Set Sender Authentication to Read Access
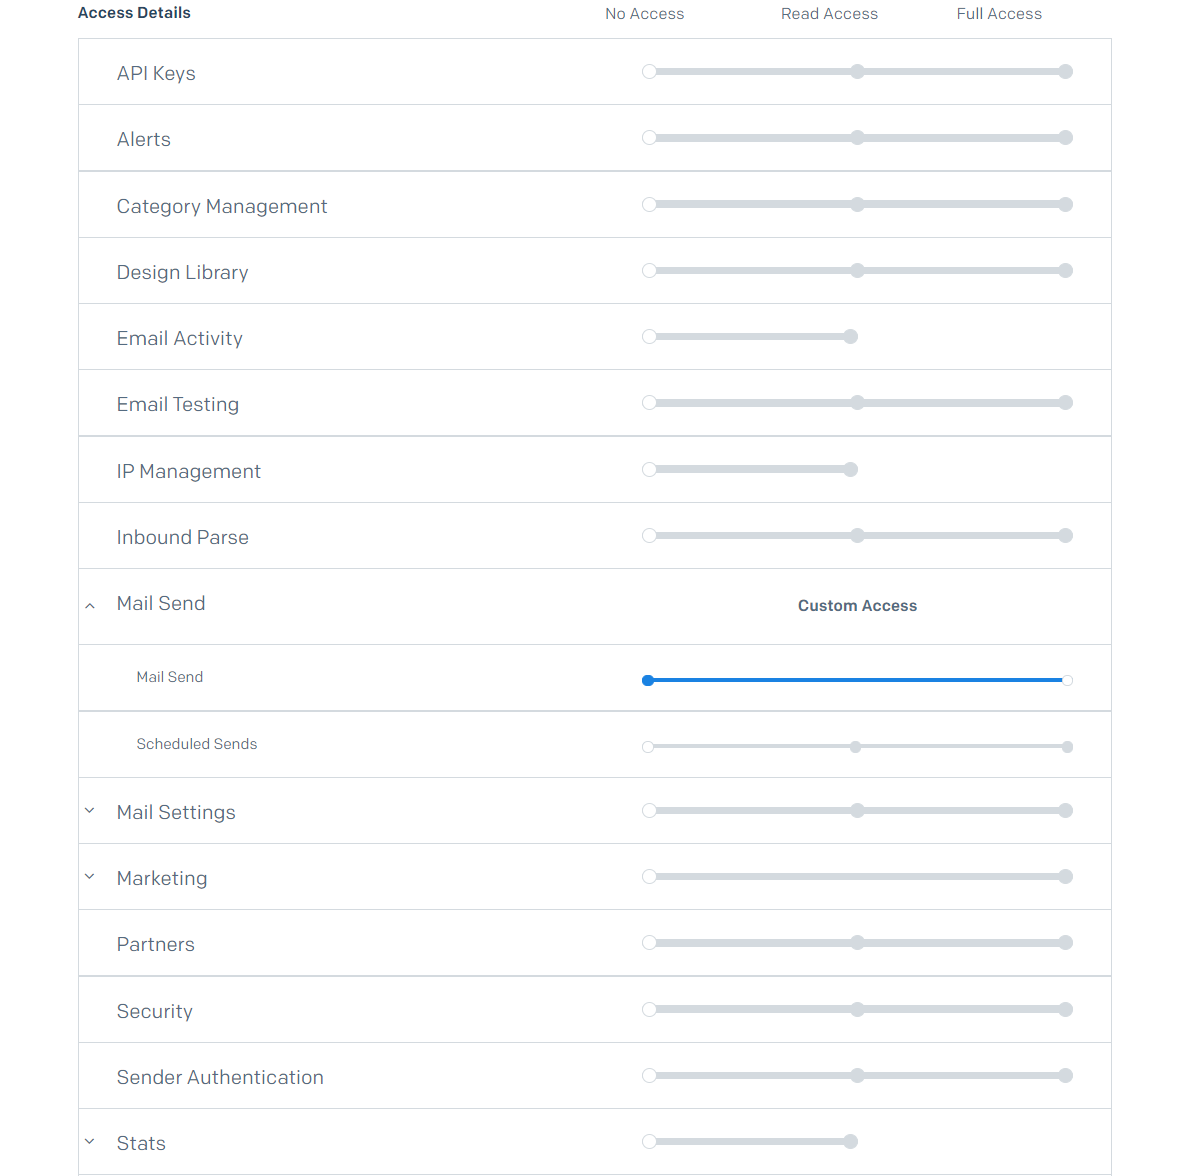Viewport: 1199px width, 1176px height. pos(857,1076)
